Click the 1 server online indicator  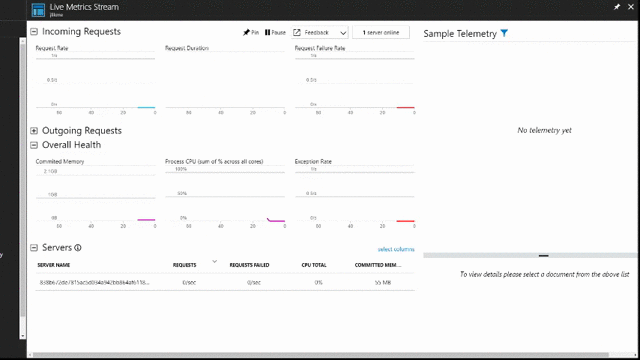(381, 33)
